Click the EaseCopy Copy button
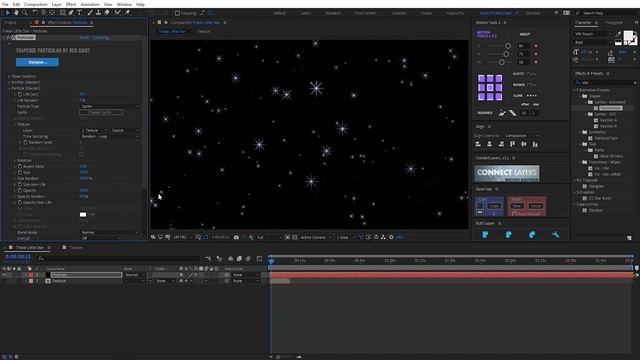Viewport: 640px width, 360px height. (494, 206)
